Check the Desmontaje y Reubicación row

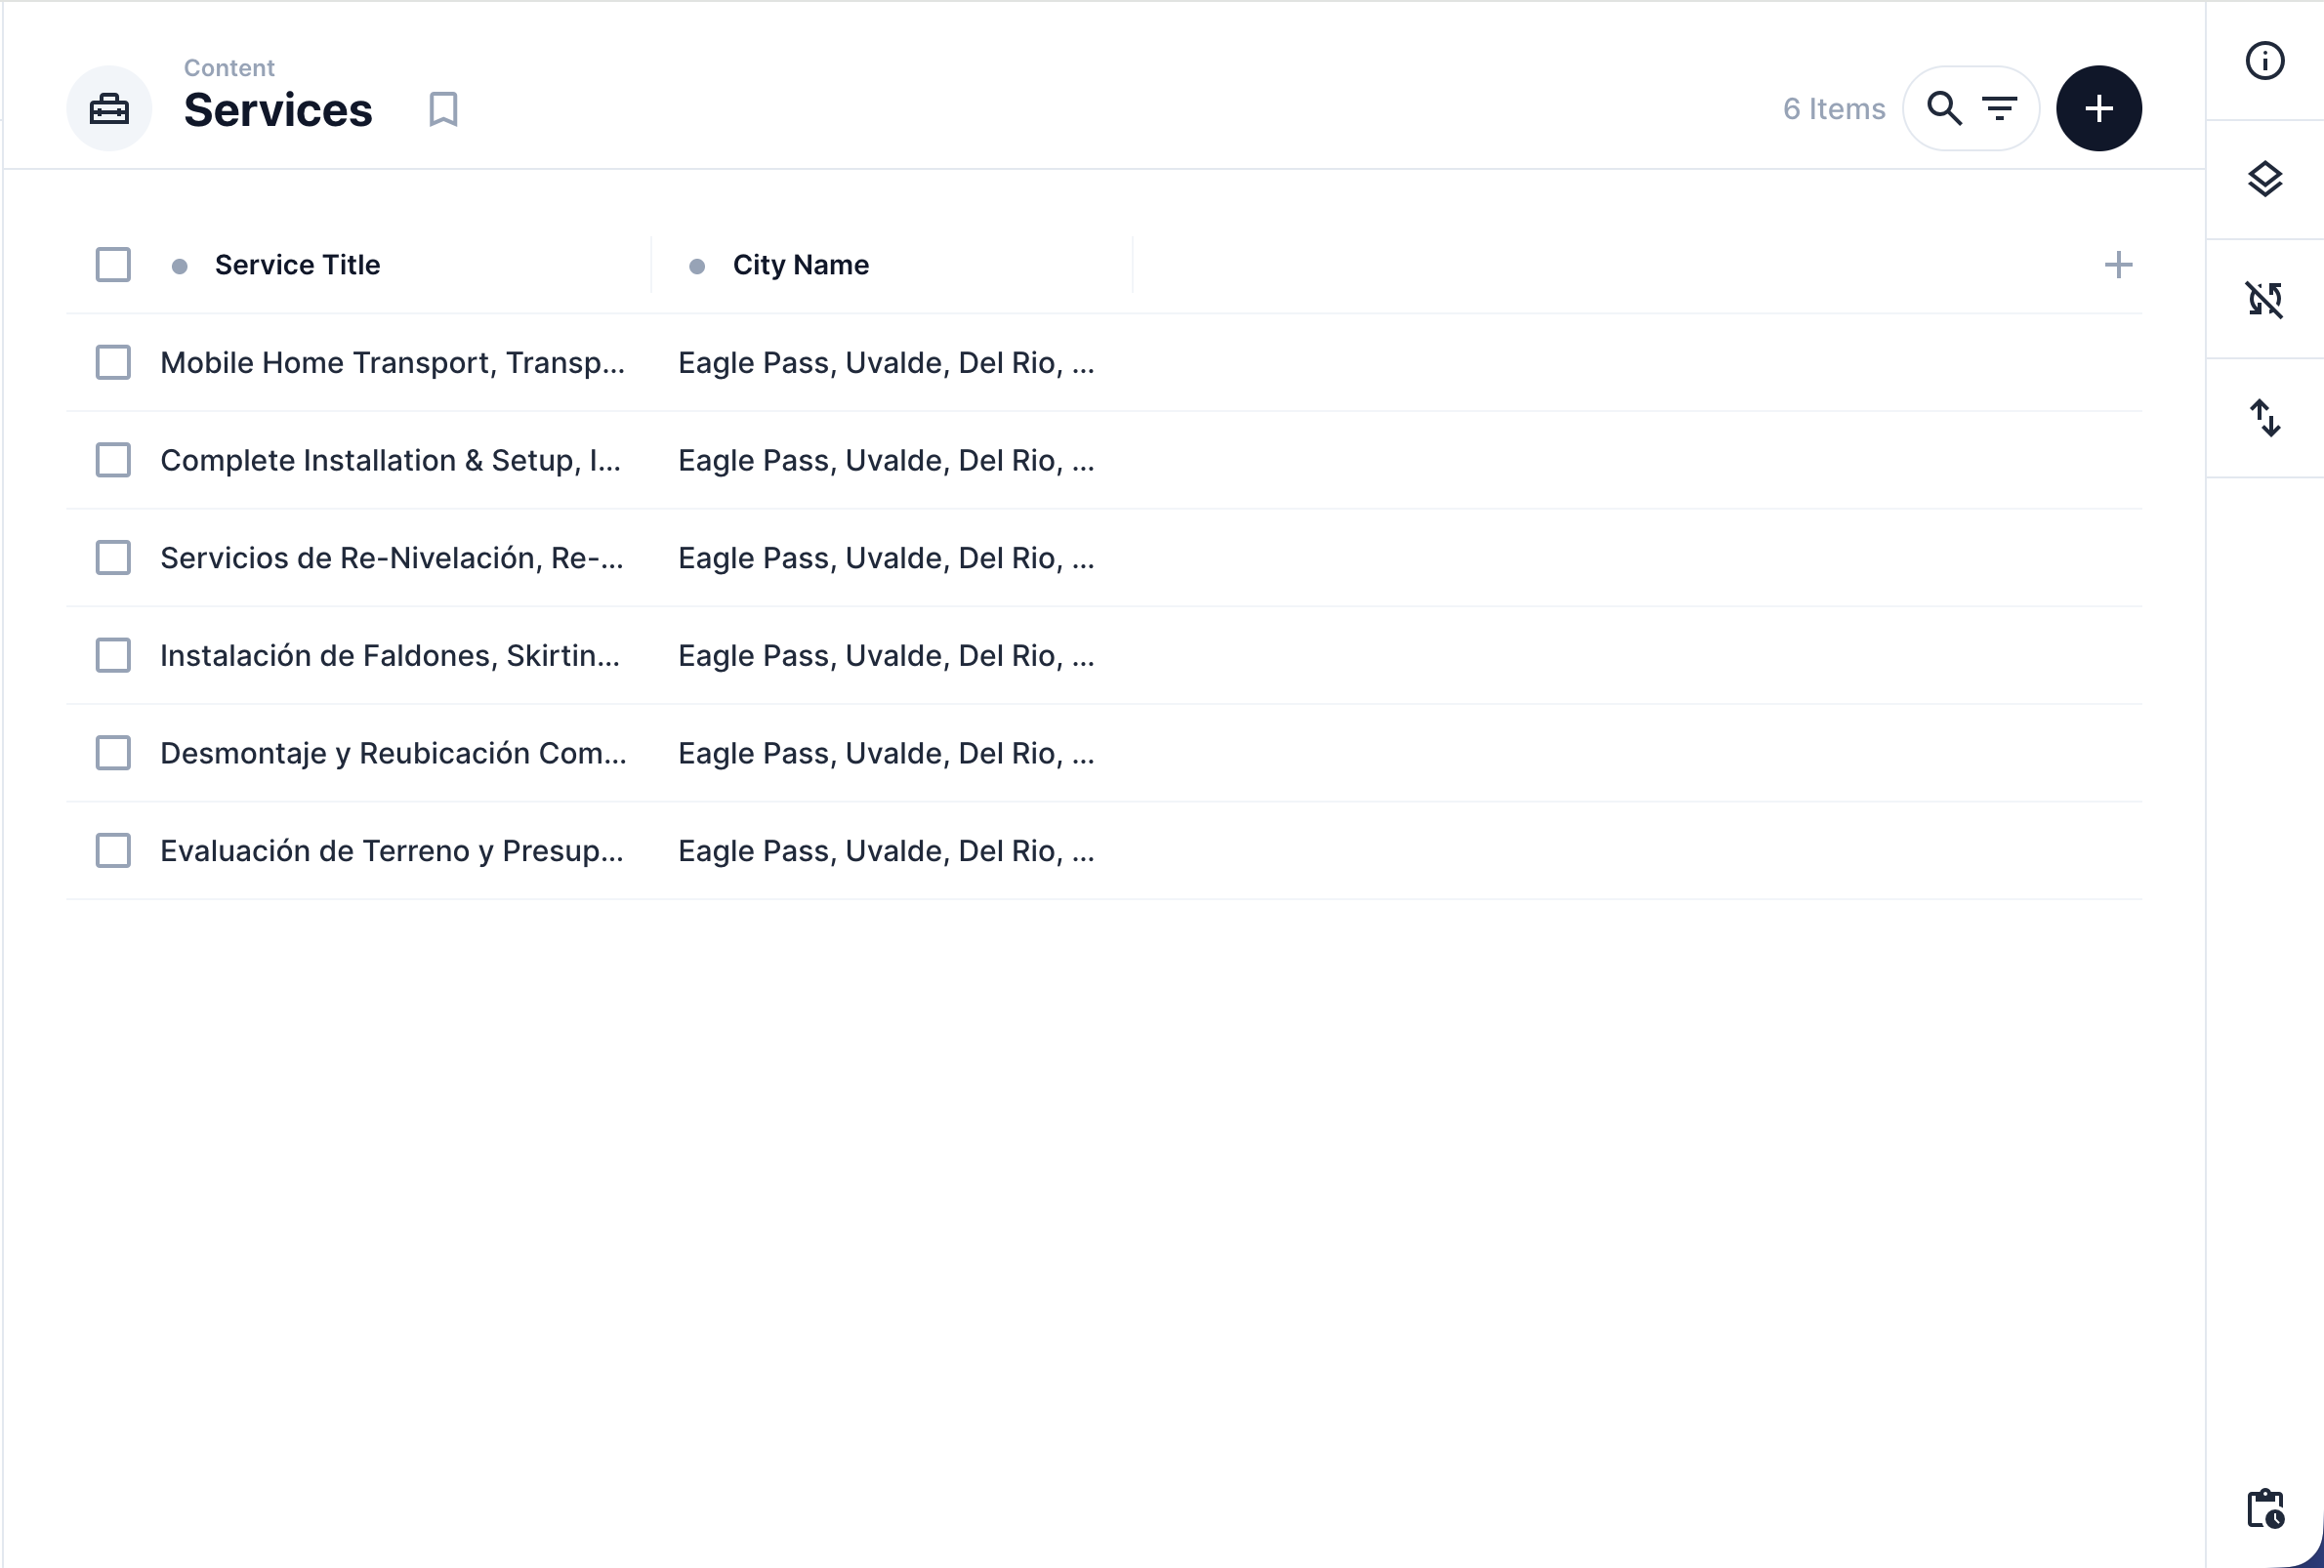pyautogui.click(x=113, y=753)
